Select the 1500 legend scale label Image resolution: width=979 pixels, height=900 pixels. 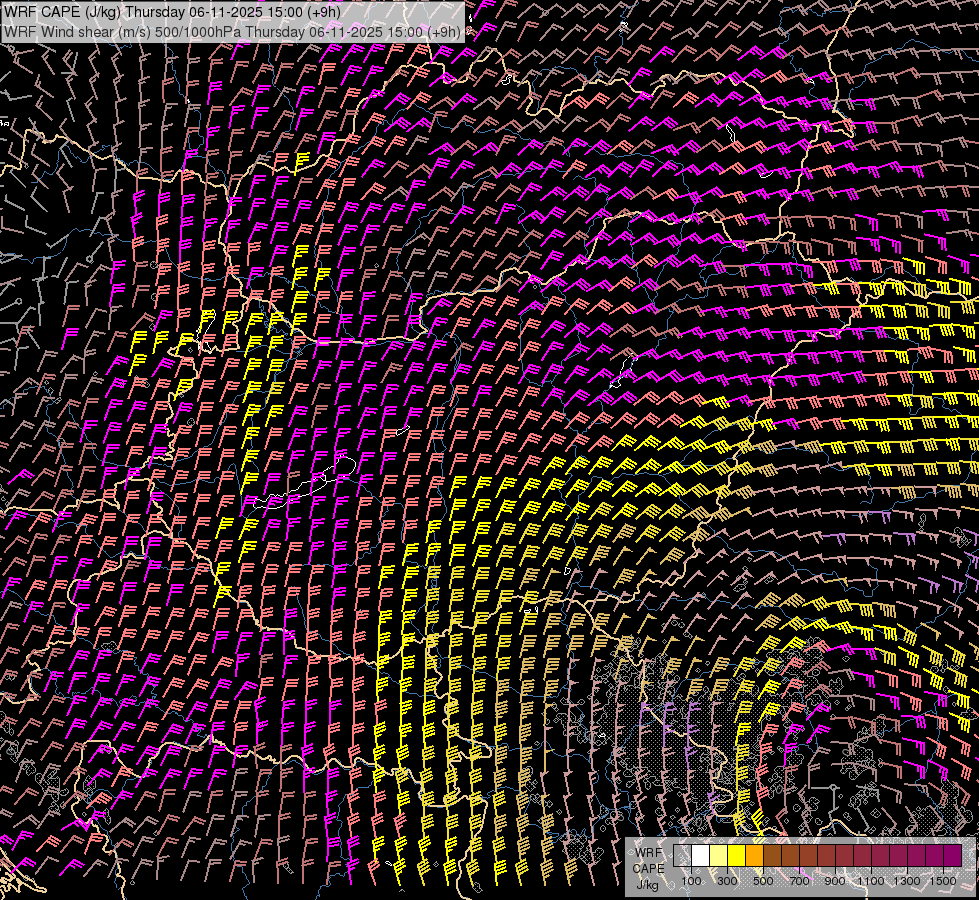943,880
